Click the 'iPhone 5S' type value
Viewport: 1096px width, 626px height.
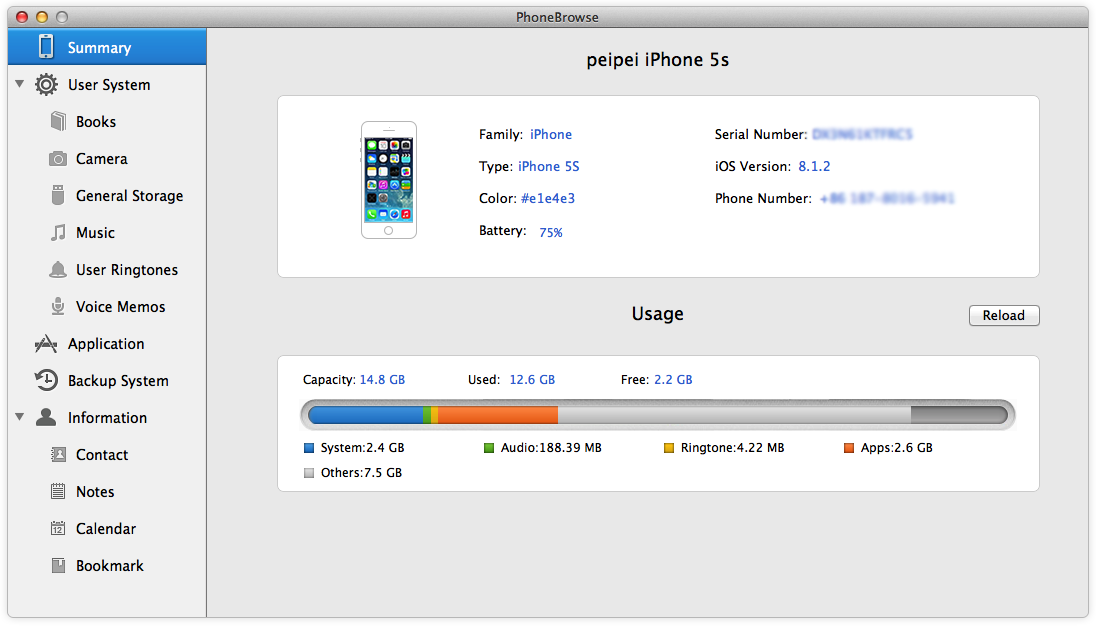coord(549,166)
